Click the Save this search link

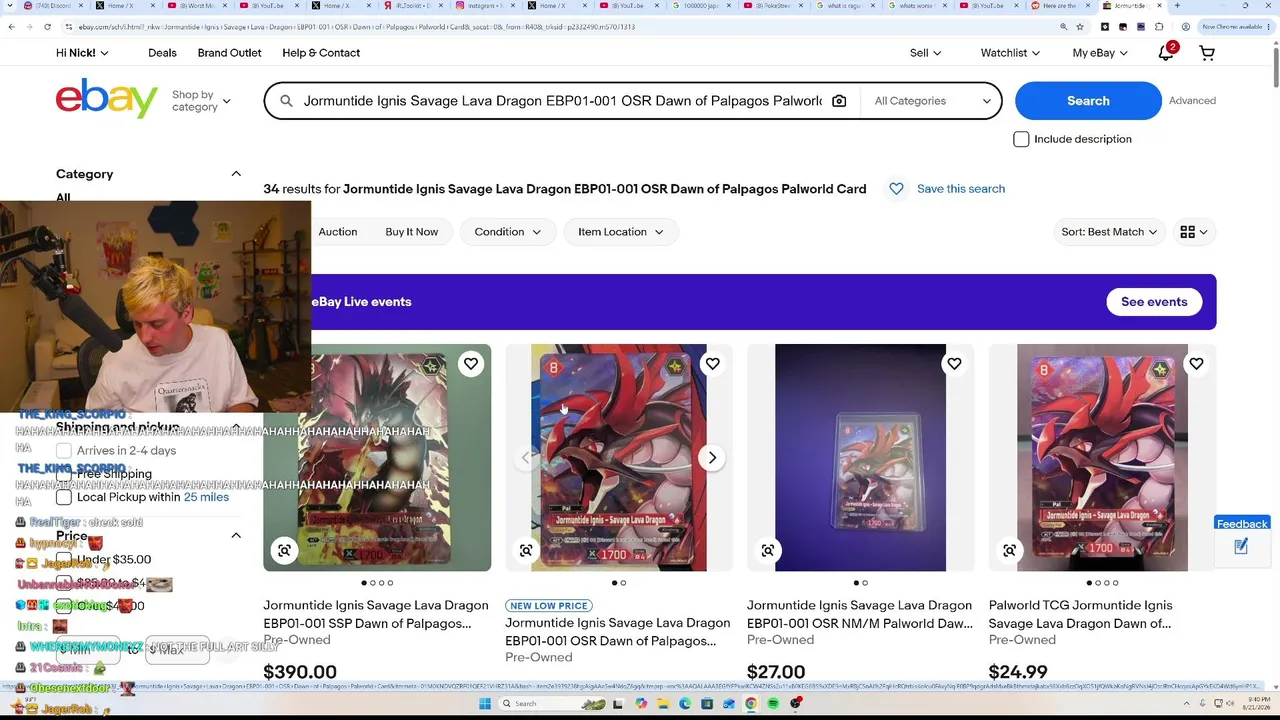point(961,189)
